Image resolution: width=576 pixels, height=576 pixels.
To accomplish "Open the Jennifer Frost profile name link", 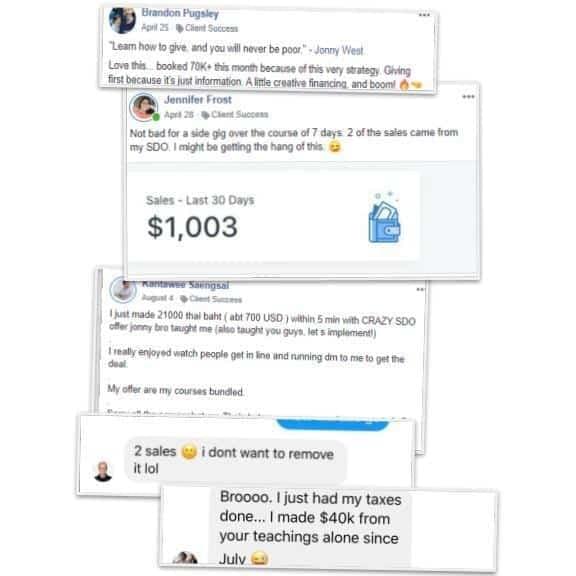I will pyautogui.click(x=198, y=100).
